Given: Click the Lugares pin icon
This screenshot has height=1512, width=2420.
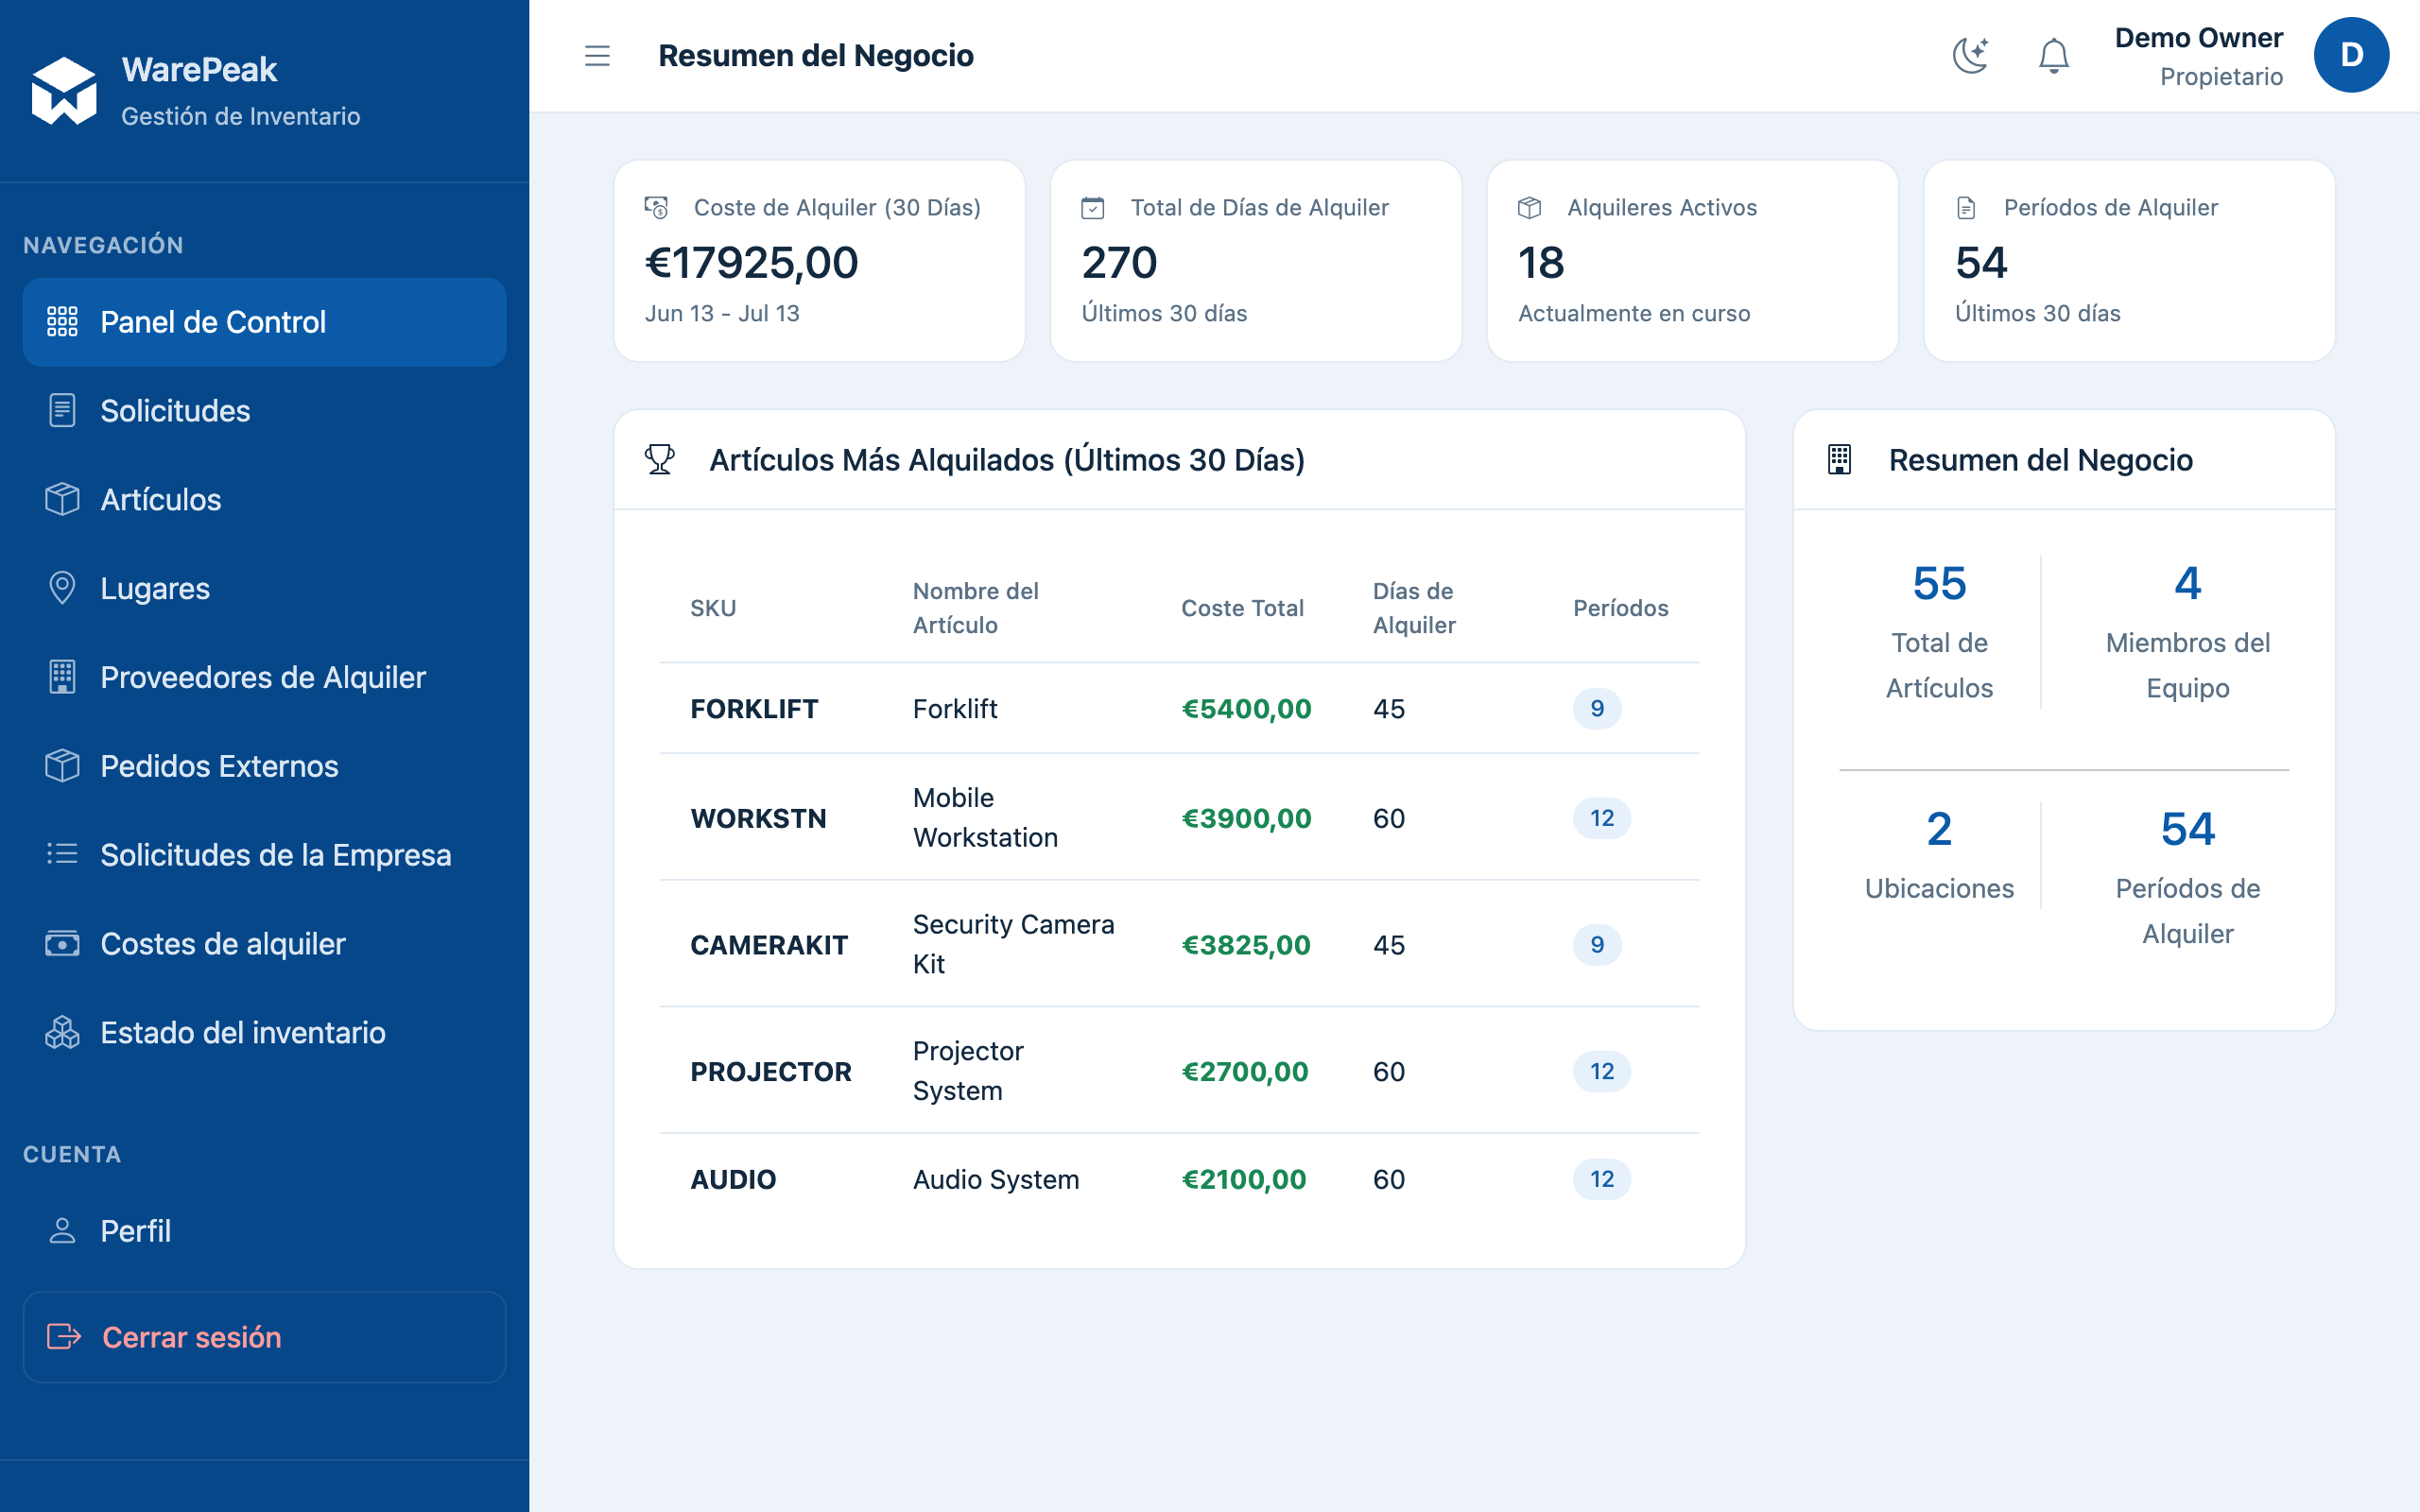Looking at the screenshot, I should [62, 588].
